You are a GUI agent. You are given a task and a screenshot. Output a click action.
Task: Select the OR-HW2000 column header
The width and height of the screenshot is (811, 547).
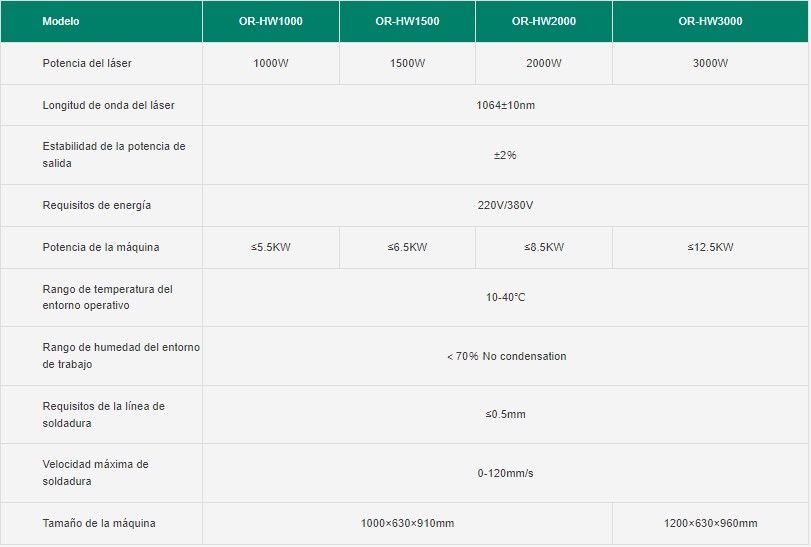click(544, 21)
